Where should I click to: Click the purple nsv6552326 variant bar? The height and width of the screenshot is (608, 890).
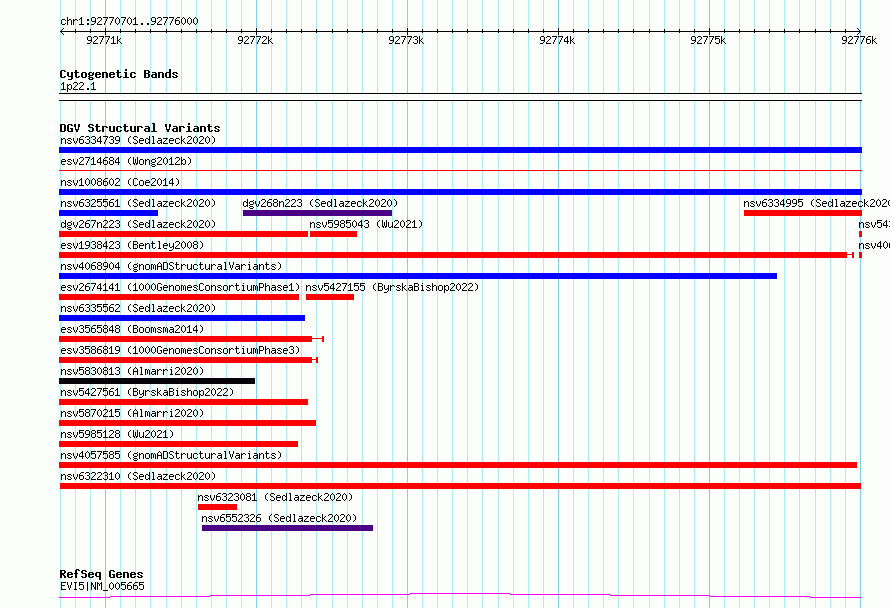pos(287,528)
